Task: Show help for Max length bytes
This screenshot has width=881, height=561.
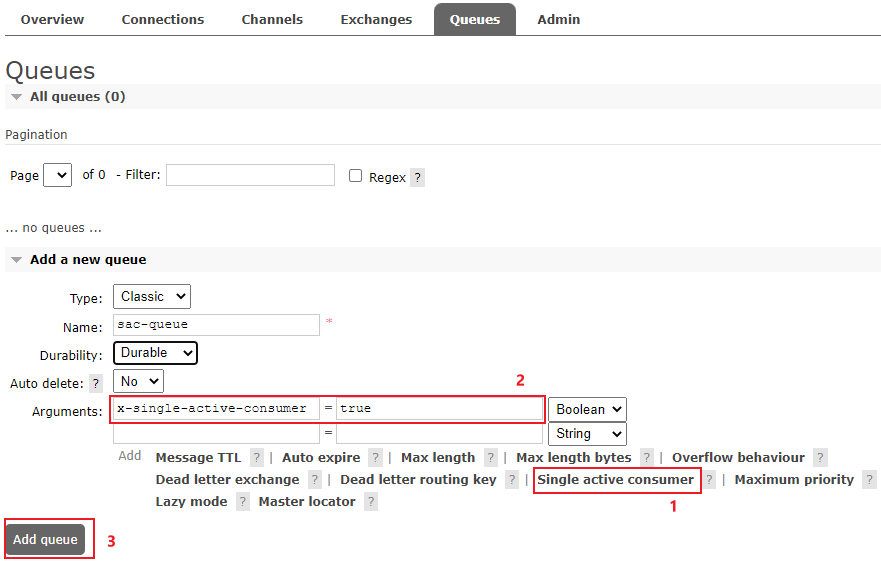Action: point(647,458)
